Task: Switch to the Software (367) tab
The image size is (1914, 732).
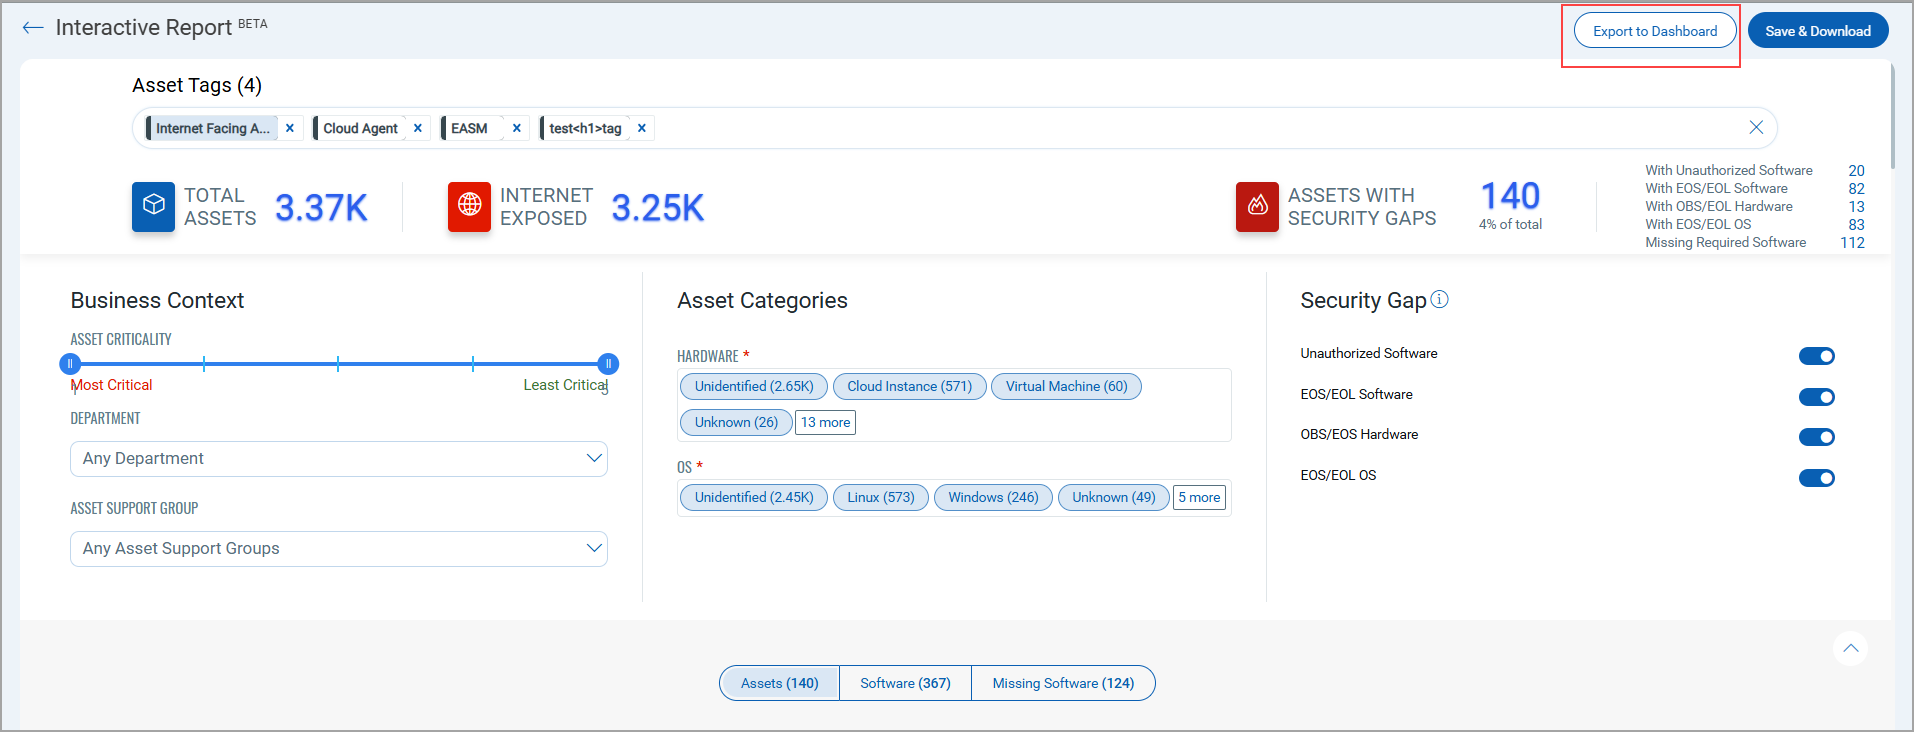Action: click(905, 683)
